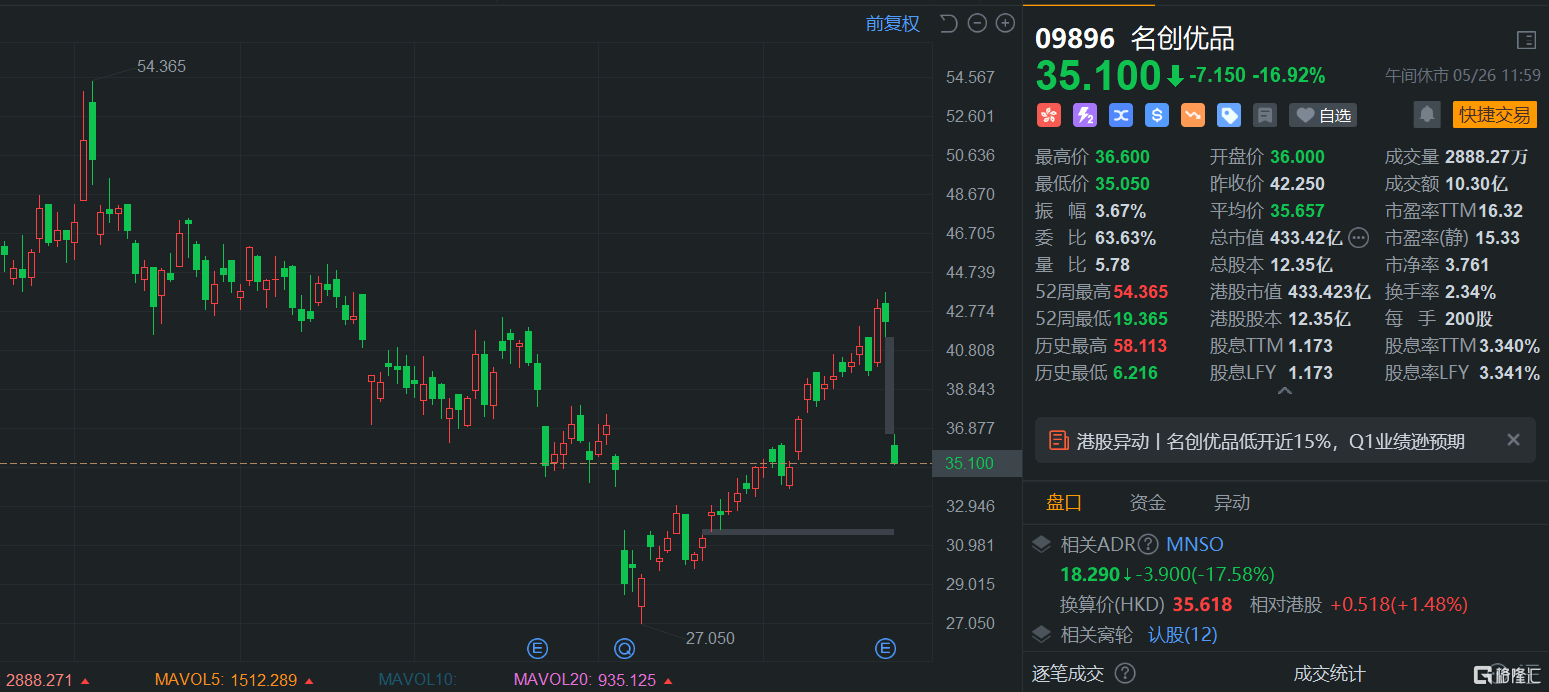Viewport: 1549px width, 692px height.
Task: Click the stacked layers icon beside 相关ADR
Action: [1042, 545]
